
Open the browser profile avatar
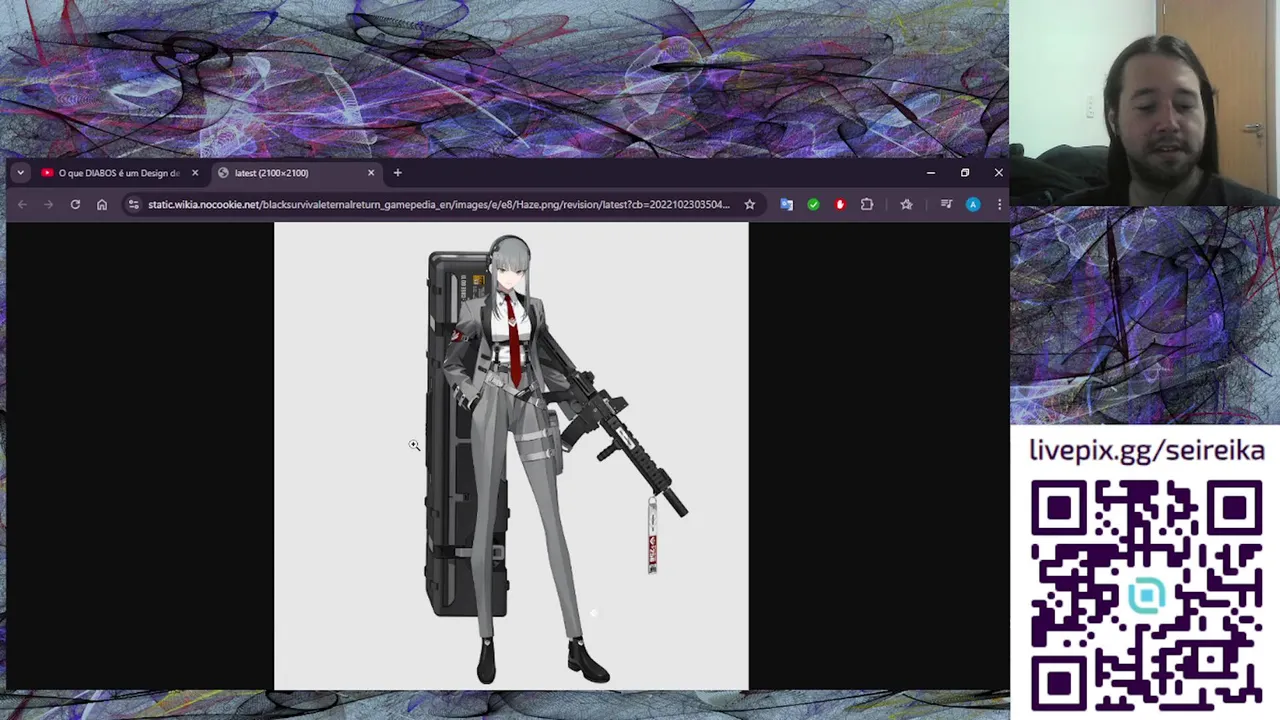[x=973, y=204]
